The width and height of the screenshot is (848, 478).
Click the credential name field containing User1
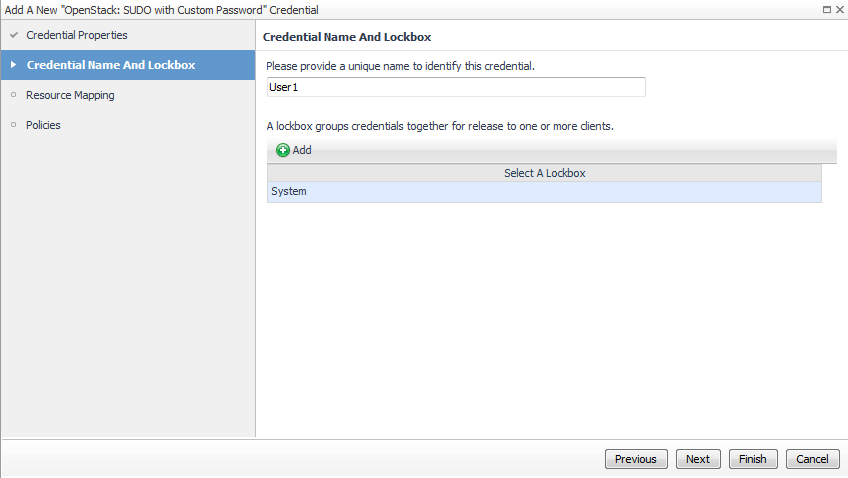(x=455, y=87)
